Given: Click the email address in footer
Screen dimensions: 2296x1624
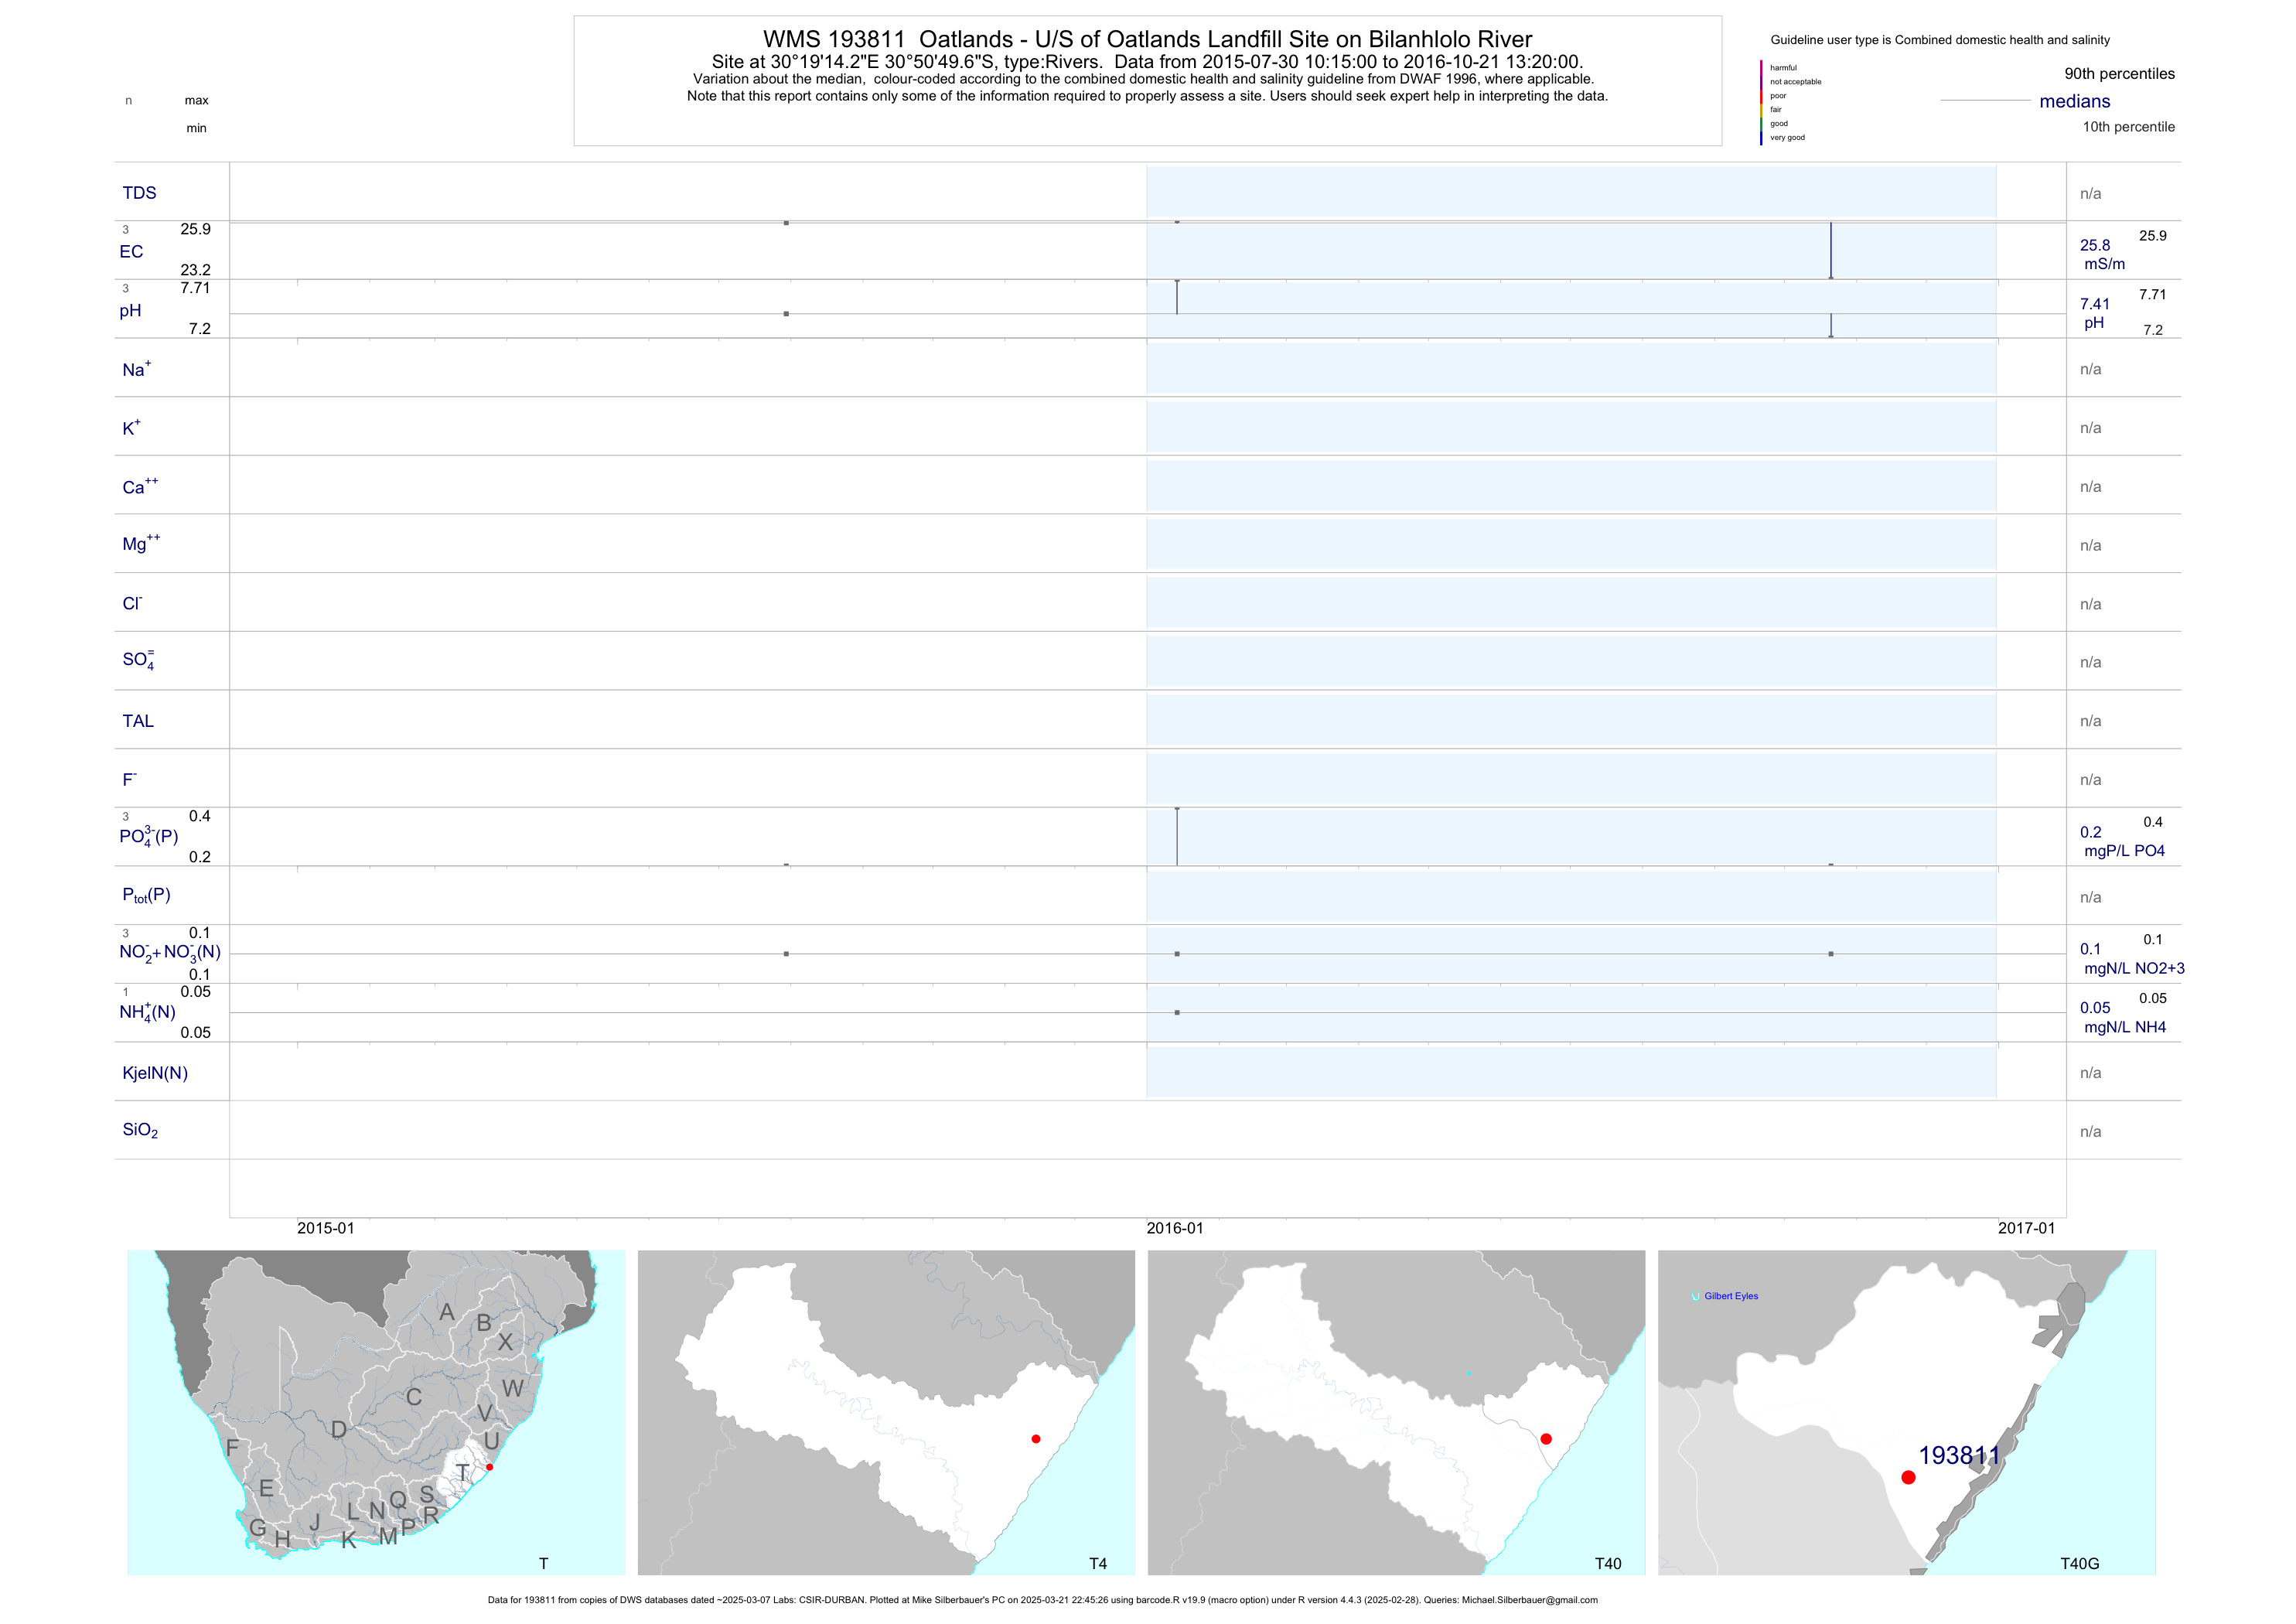Looking at the screenshot, I should tap(1529, 1600).
